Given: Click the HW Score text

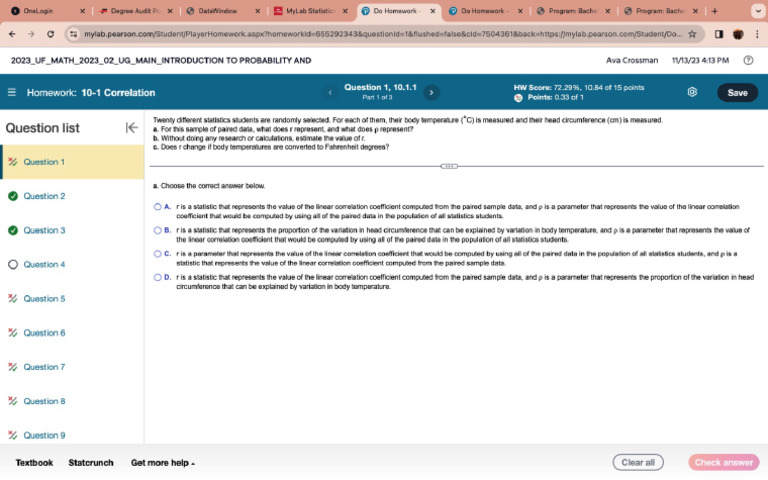Looking at the screenshot, I should tap(579, 87).
